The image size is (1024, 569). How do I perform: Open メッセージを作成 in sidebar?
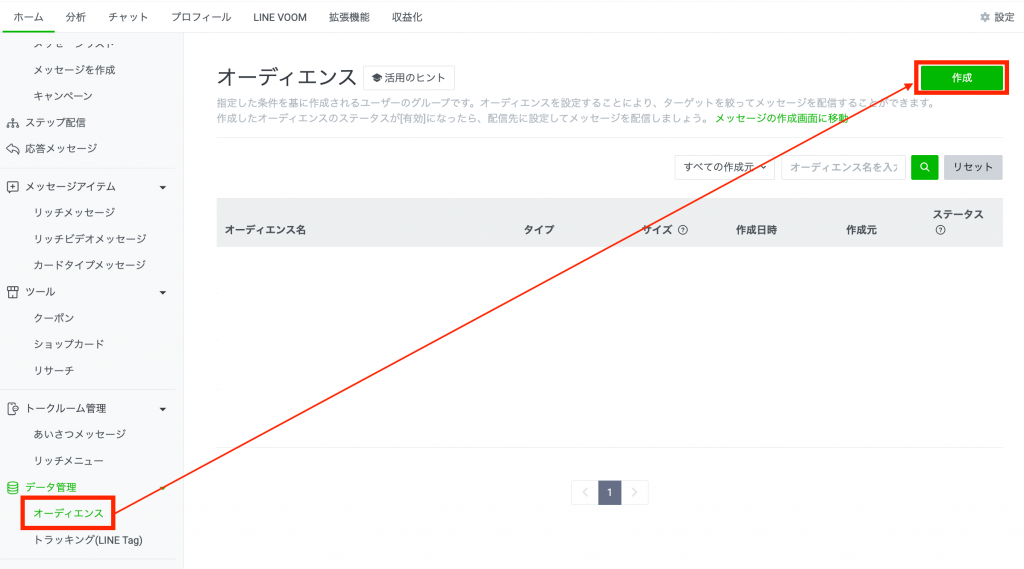point(74,70)
